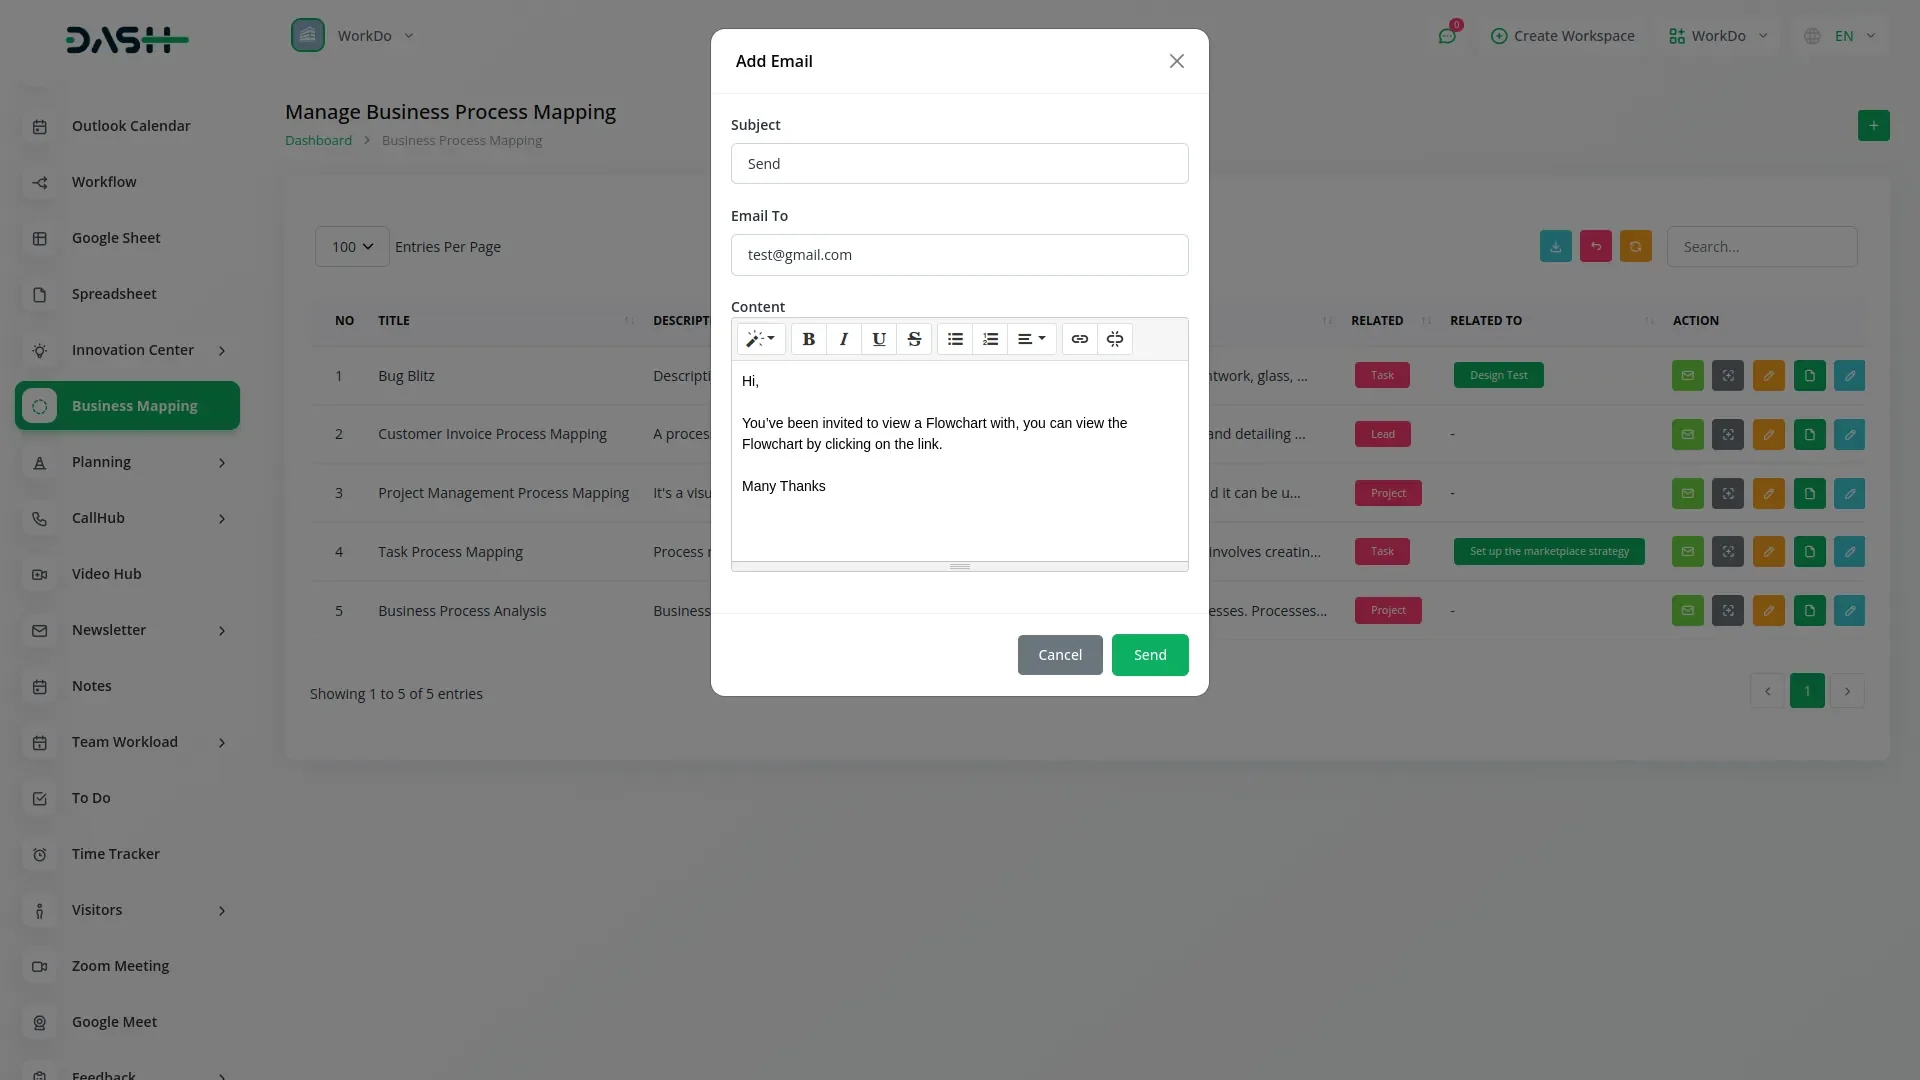This screenshot has width=1920, height=1080.
Task: Click the green Send button
Action: [1150, 655]
